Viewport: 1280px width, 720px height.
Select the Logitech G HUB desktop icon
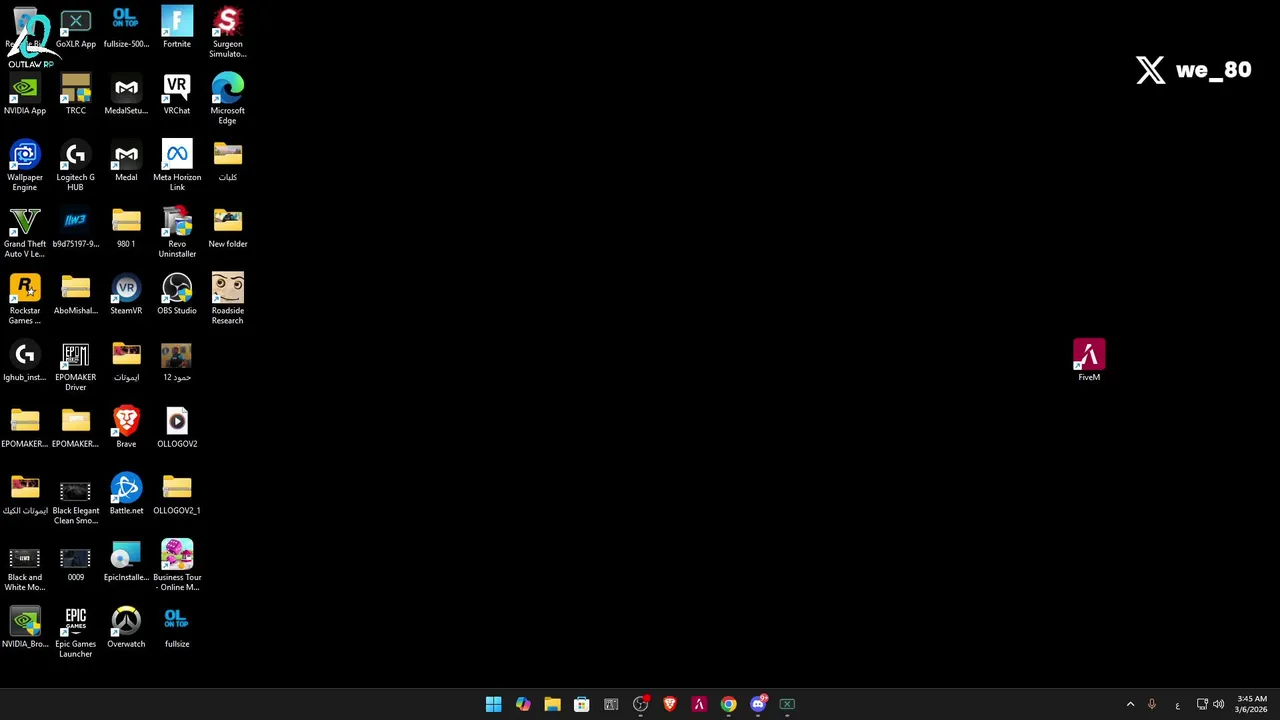pos(76,165)
